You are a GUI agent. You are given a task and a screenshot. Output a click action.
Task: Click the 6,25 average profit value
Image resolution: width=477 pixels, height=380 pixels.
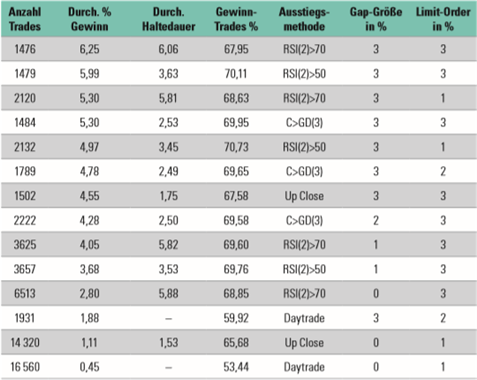(x=89, y=49)
